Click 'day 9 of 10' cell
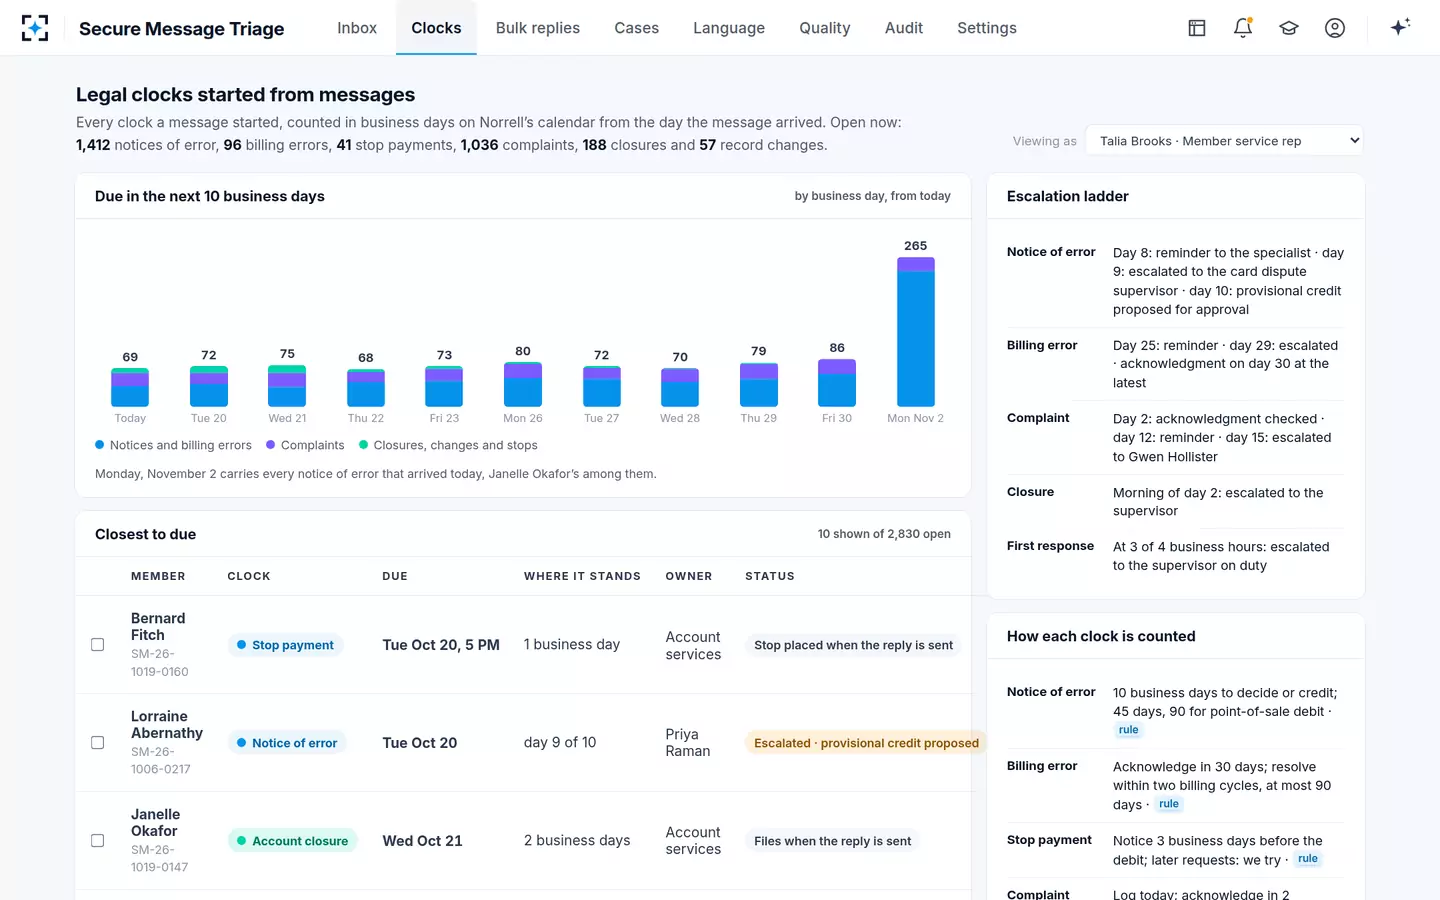The image size is (1440, 900). (560, 743)
